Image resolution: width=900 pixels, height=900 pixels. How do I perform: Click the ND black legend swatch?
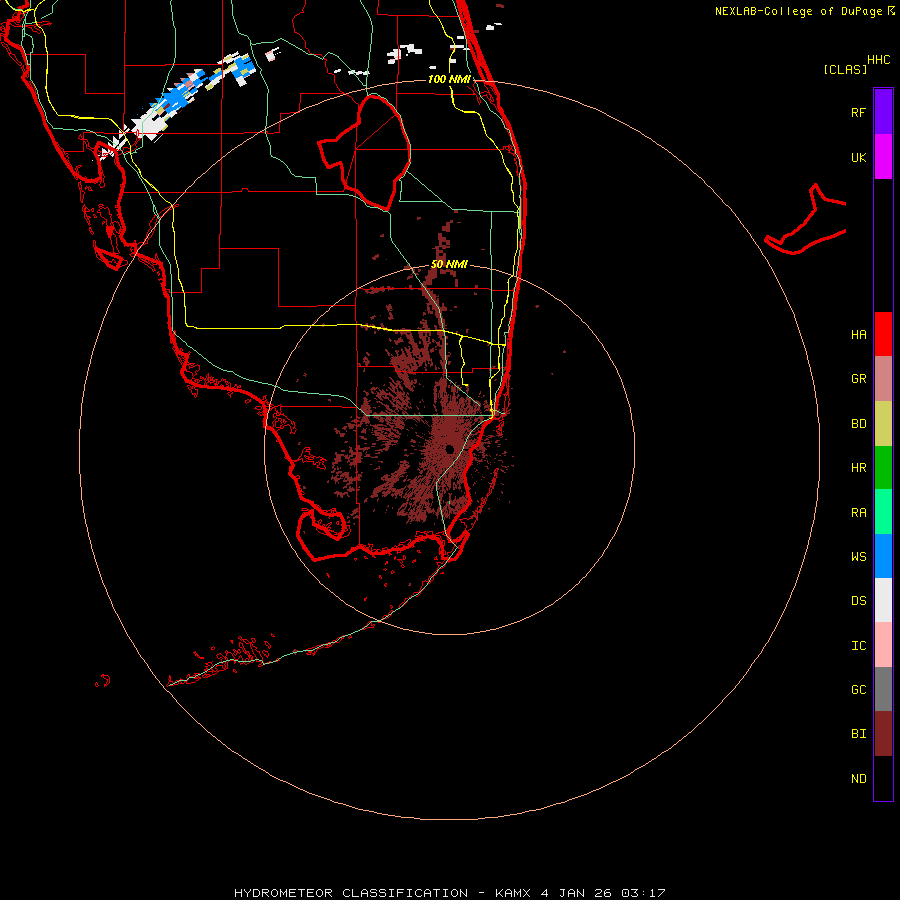tap(883, 778)
